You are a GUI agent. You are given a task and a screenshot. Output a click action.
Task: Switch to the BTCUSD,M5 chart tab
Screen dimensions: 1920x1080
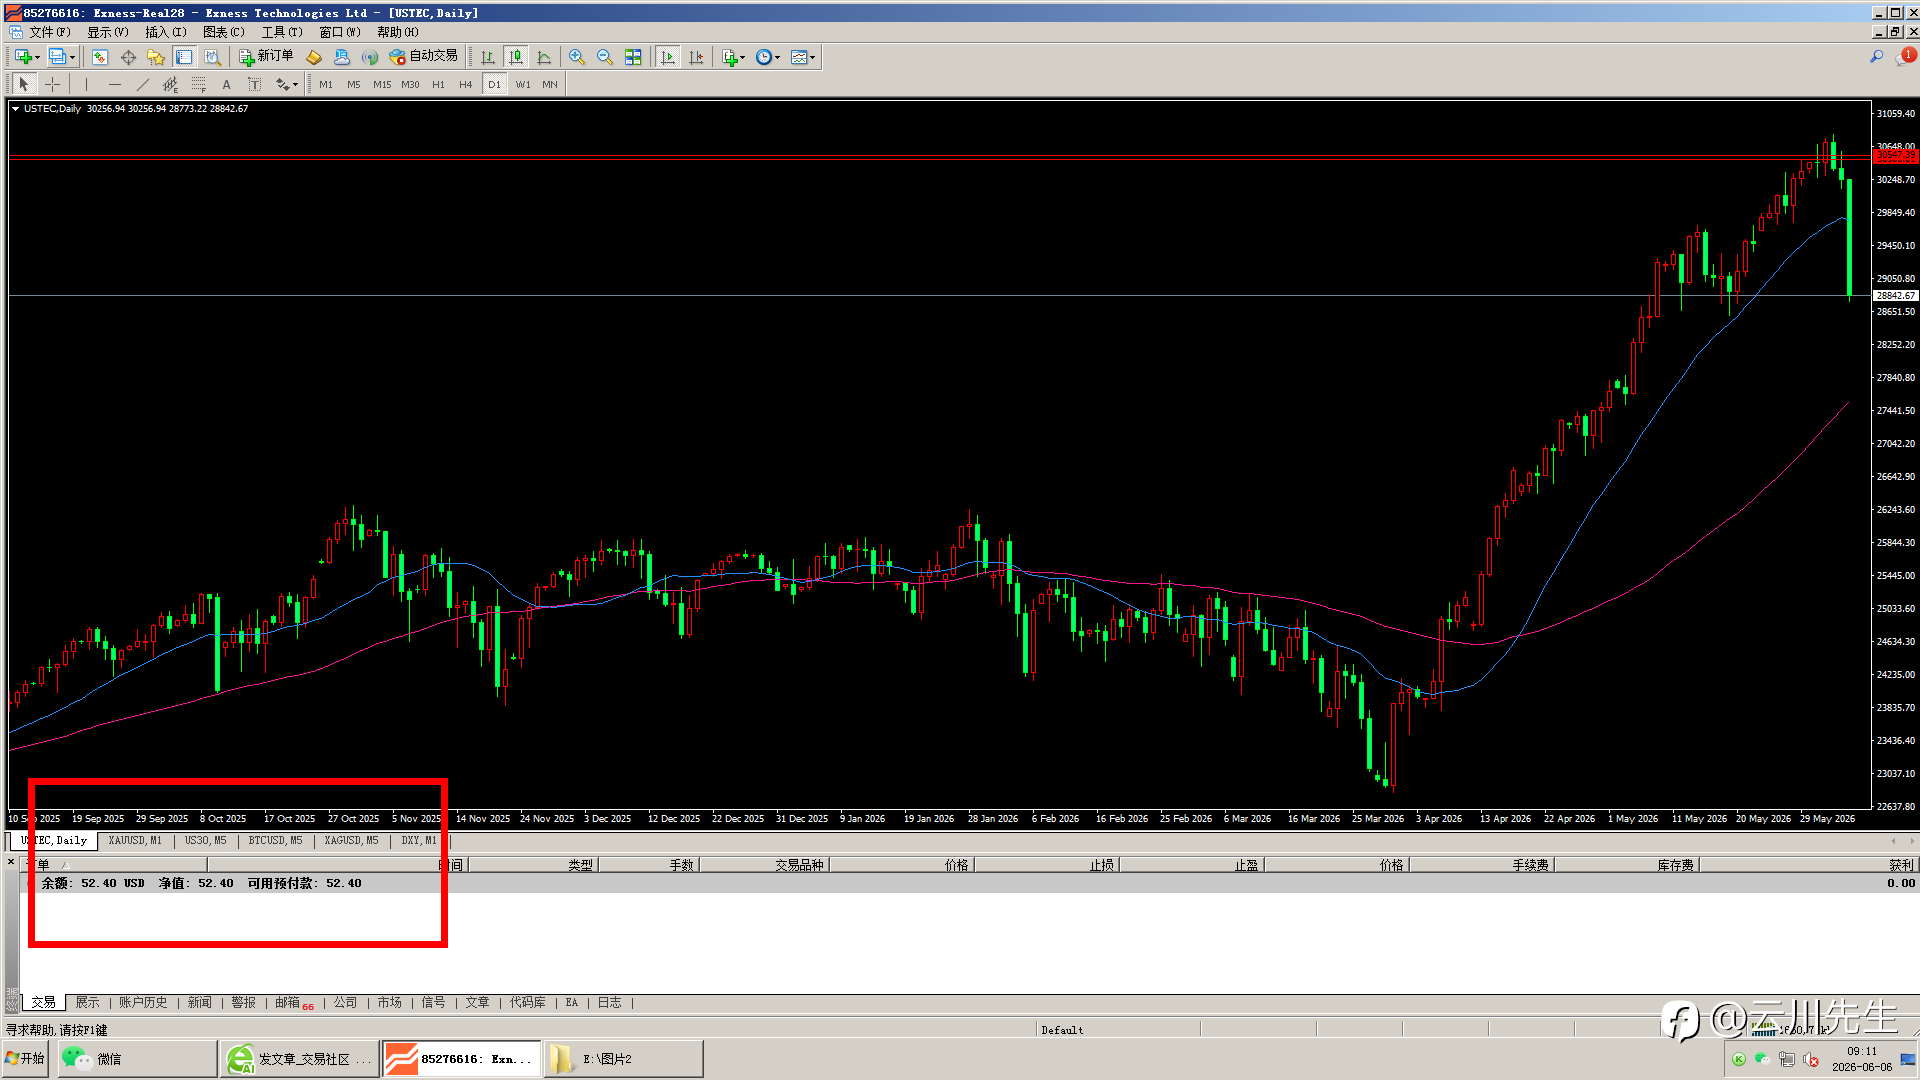pos(275,841)
